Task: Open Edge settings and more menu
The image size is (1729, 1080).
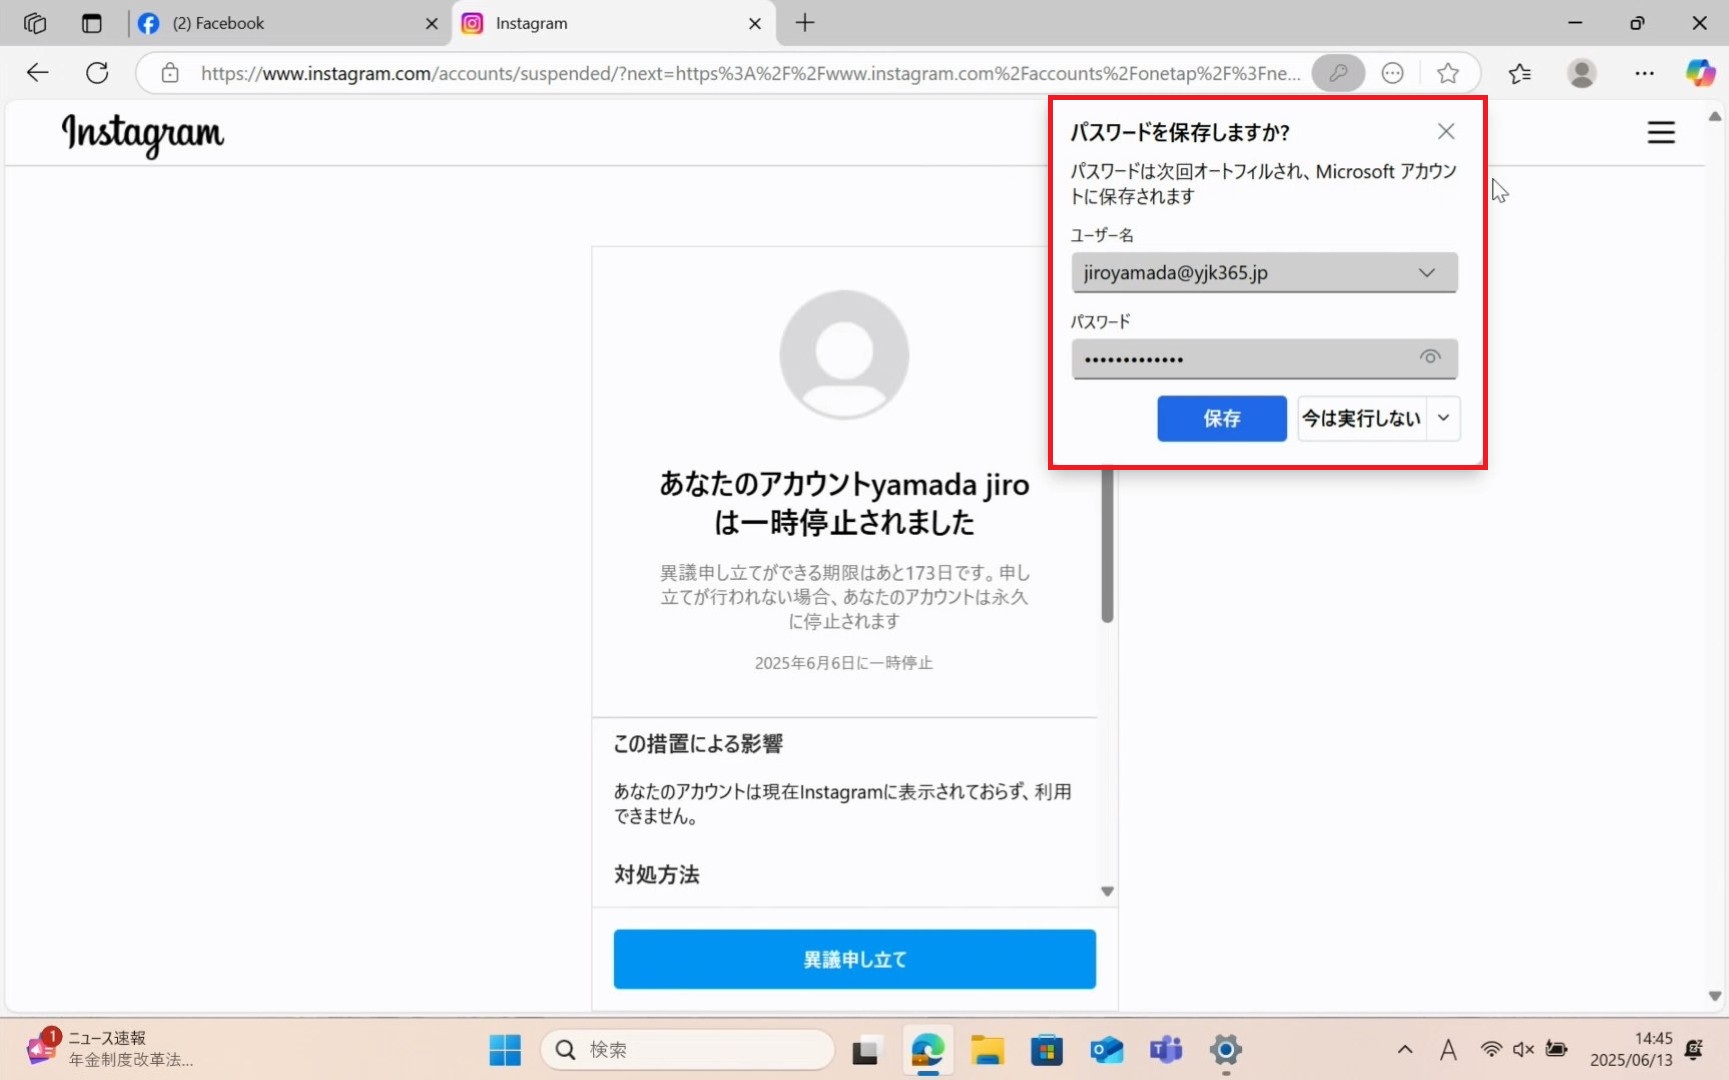Action: [1644, 73]
